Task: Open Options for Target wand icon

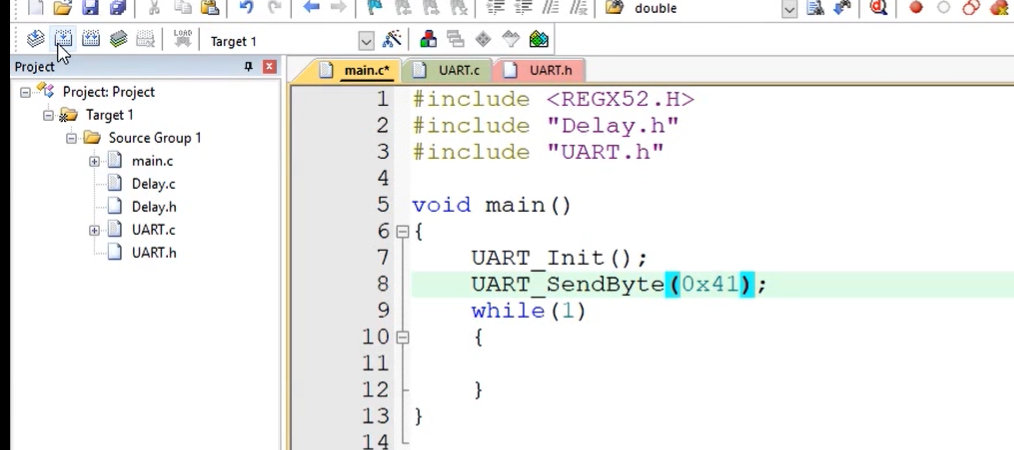Action: 392,39
